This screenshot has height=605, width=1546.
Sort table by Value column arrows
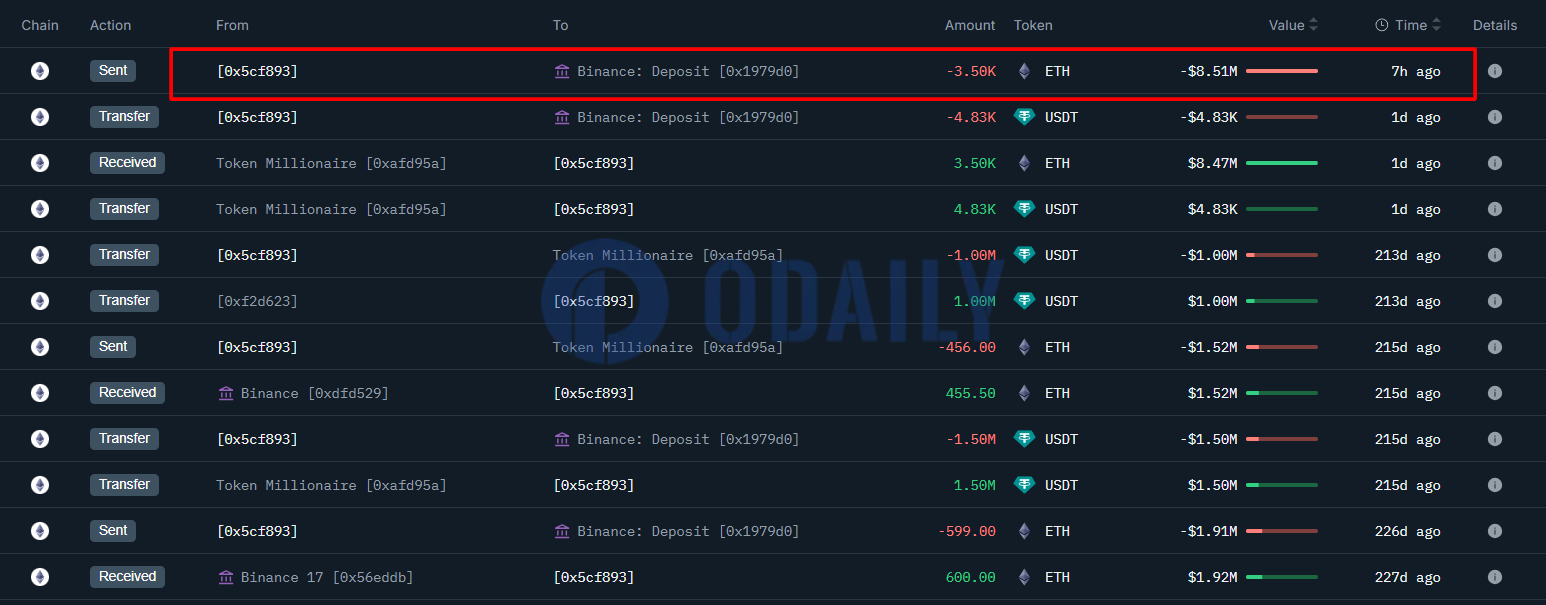(x=1313, y=25)
